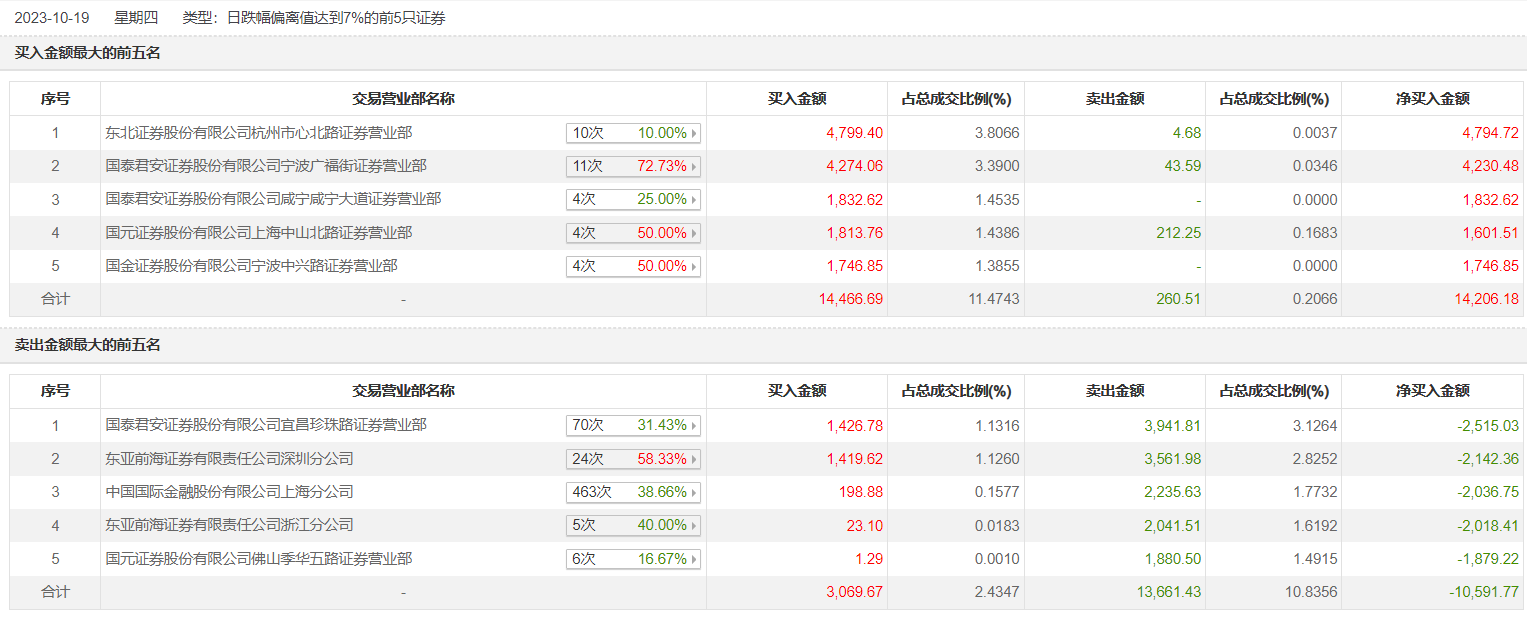Expand the 5次 40.00% dropdown

(x=633, y=525)
